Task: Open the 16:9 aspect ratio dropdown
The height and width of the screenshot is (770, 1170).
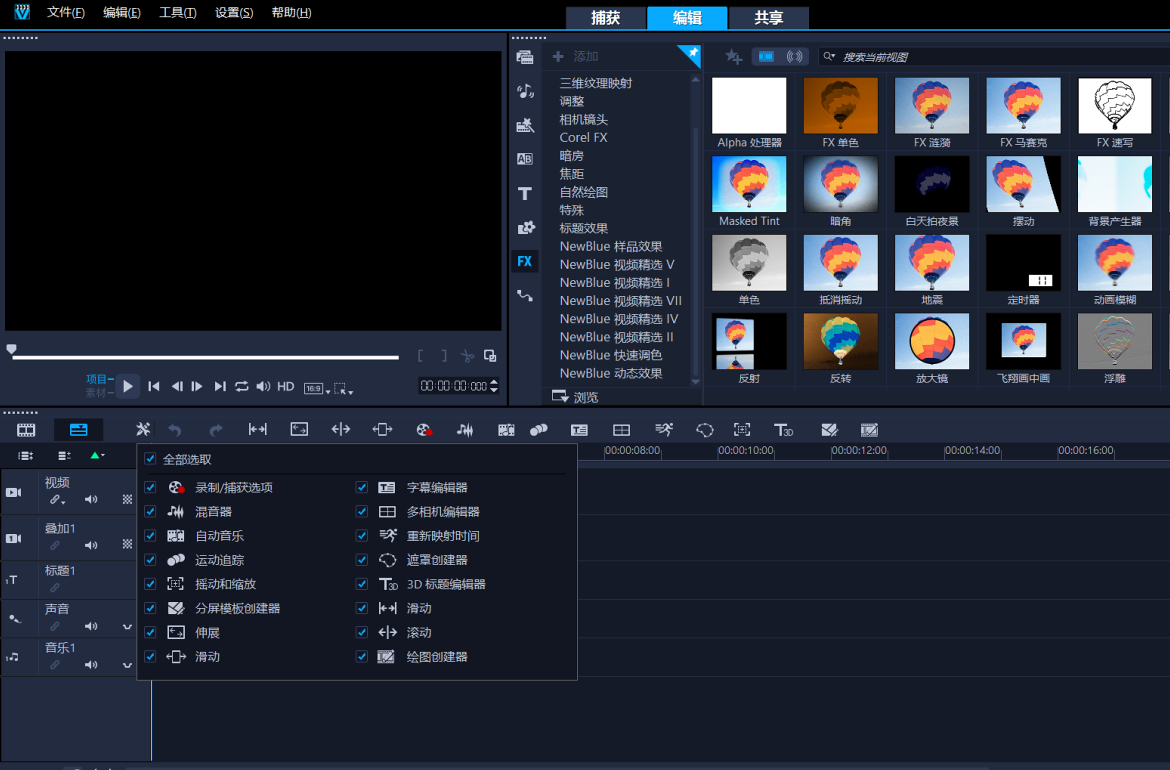Action: point(315,388)
